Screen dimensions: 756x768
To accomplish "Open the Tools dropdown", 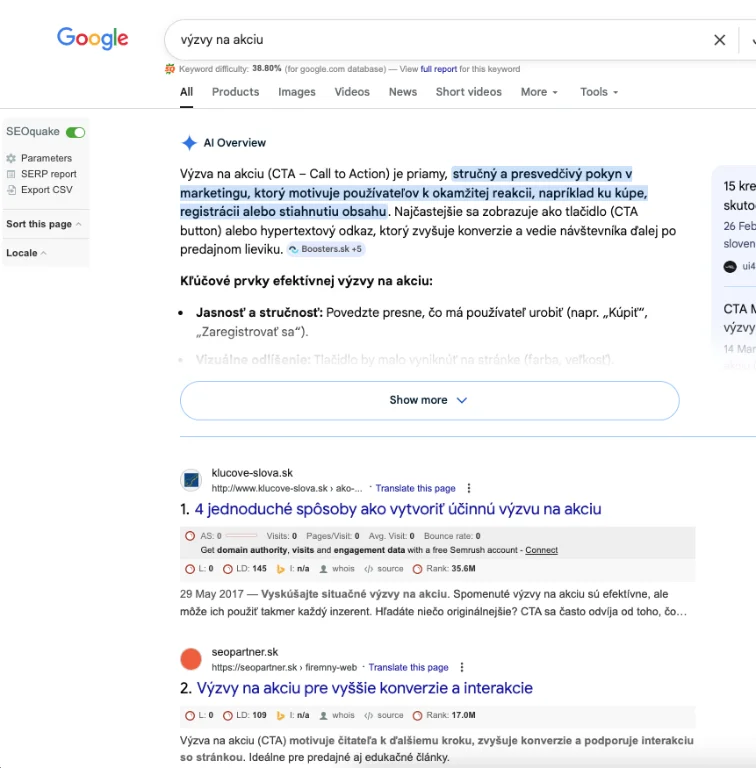I will point(599,92).
